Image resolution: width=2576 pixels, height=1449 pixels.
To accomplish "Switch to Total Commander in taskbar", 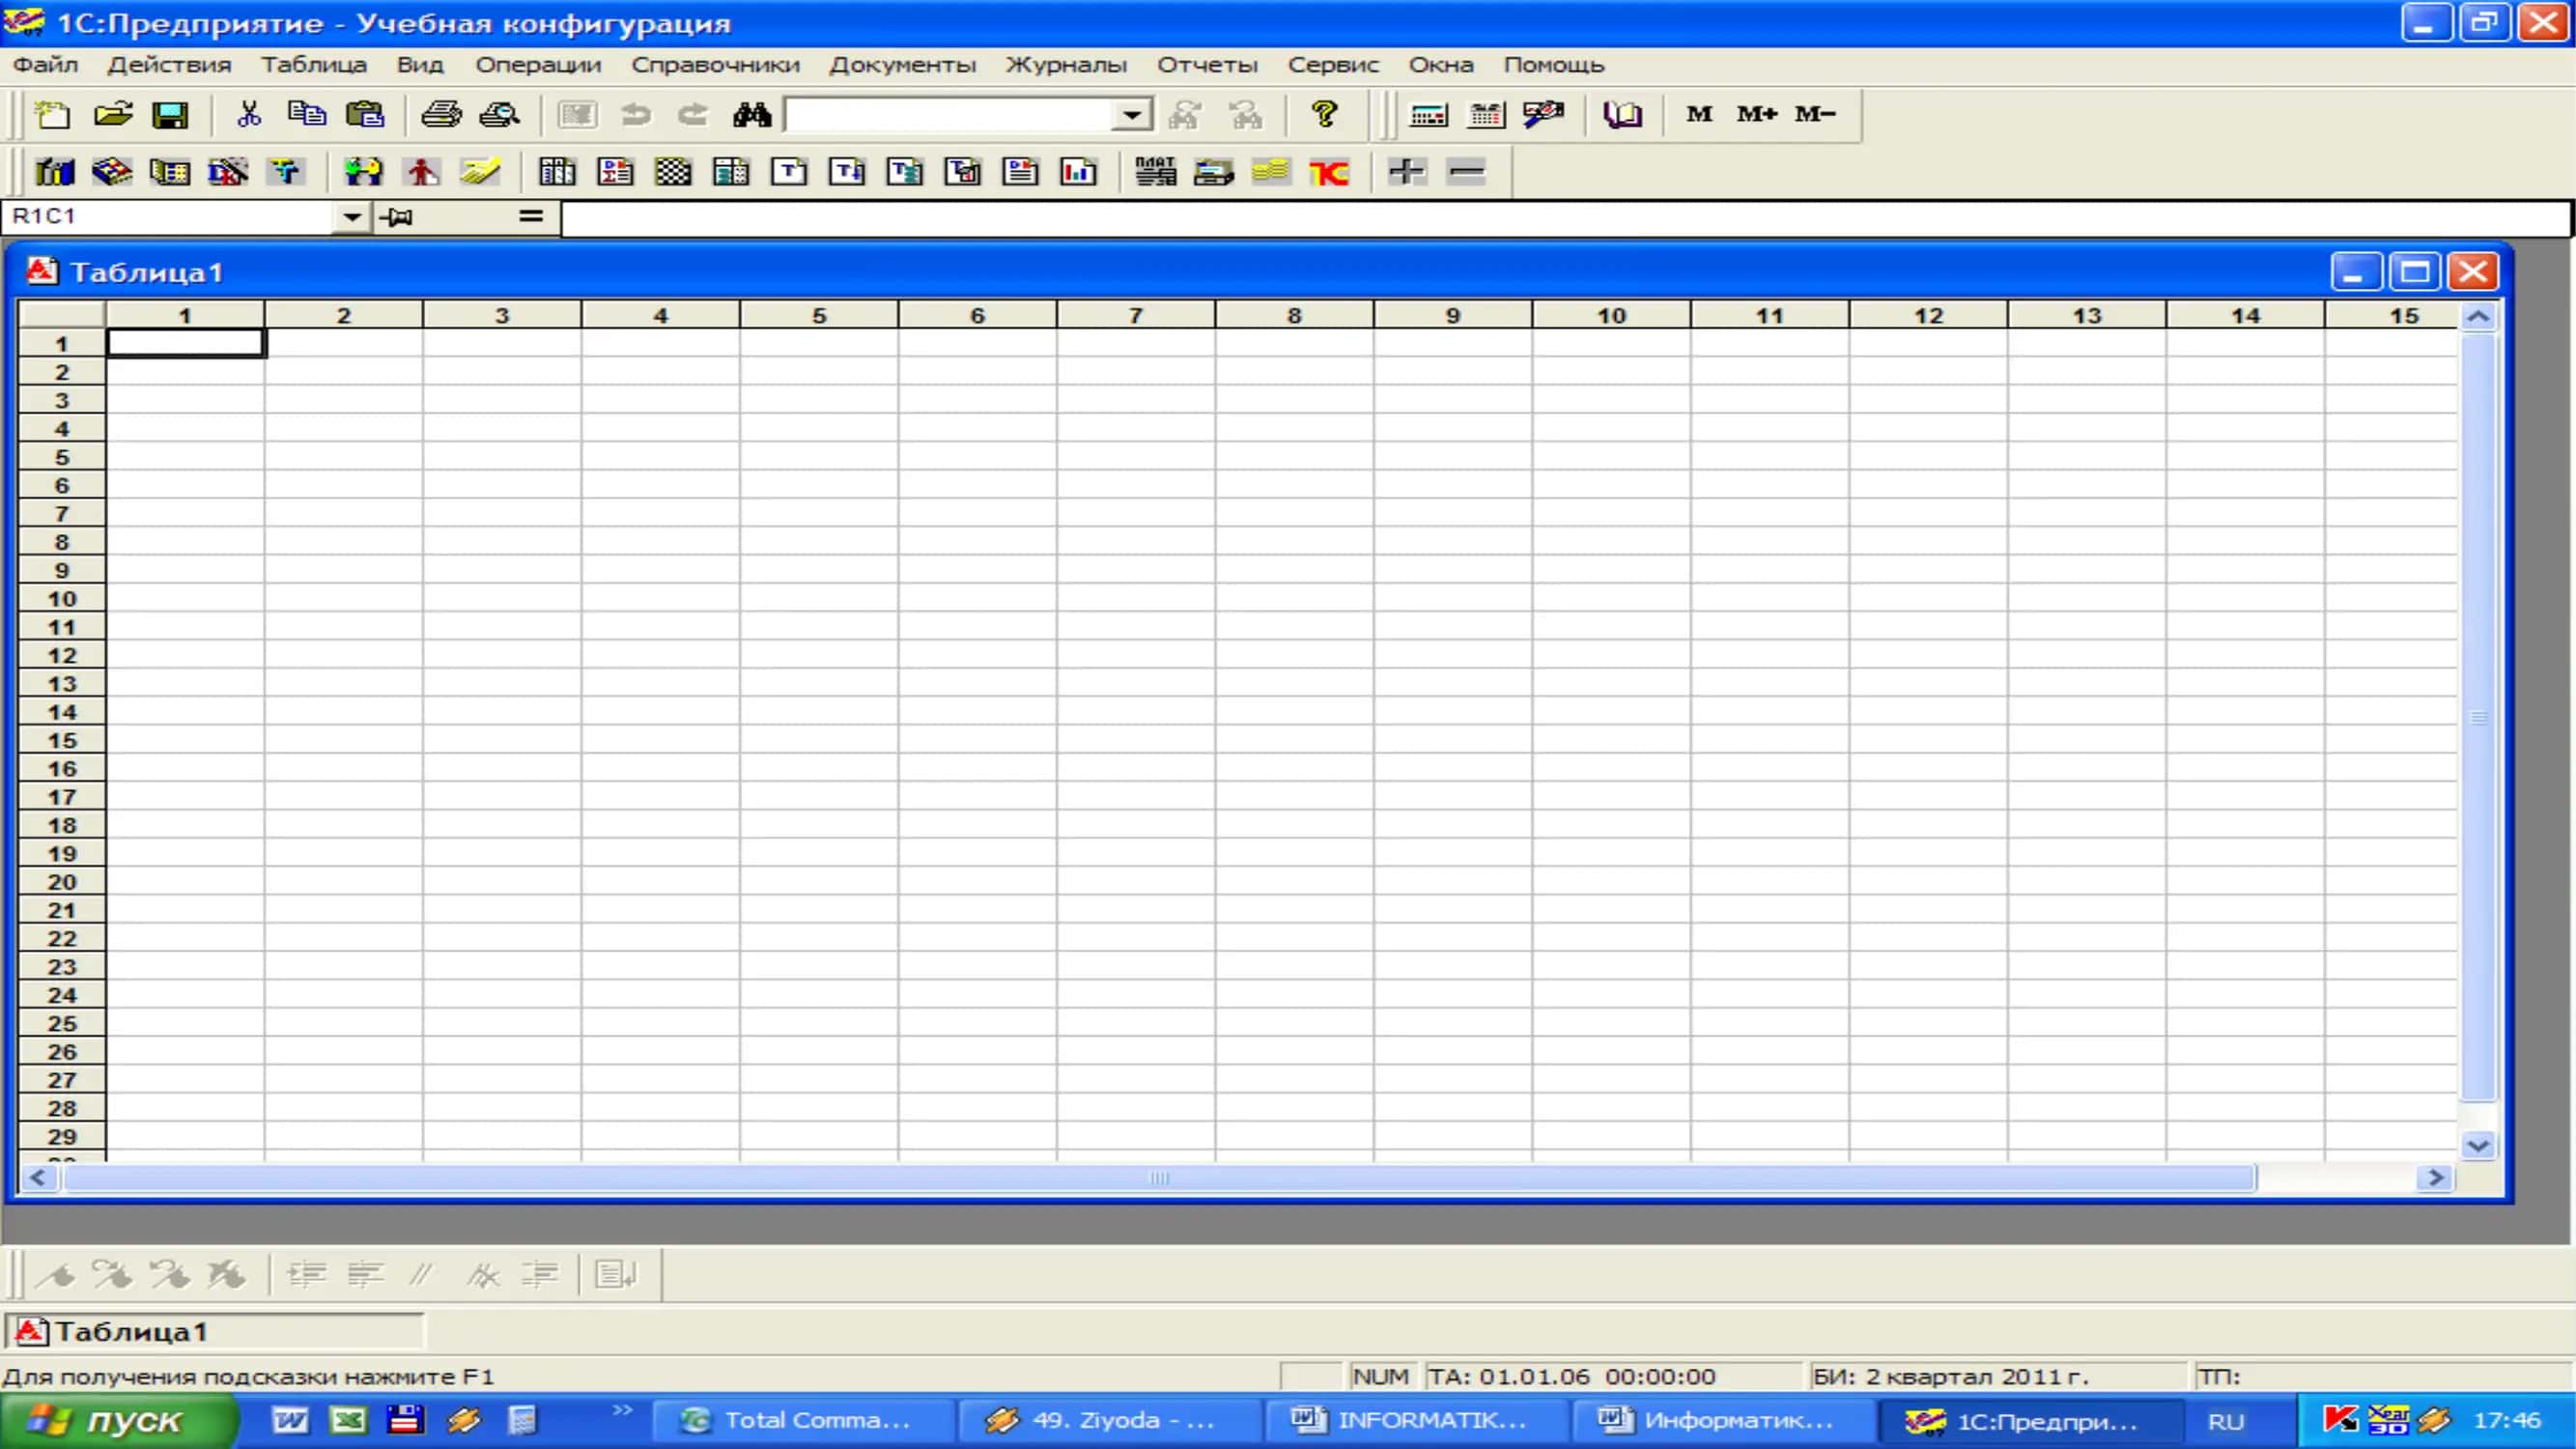I will 803,1421.
